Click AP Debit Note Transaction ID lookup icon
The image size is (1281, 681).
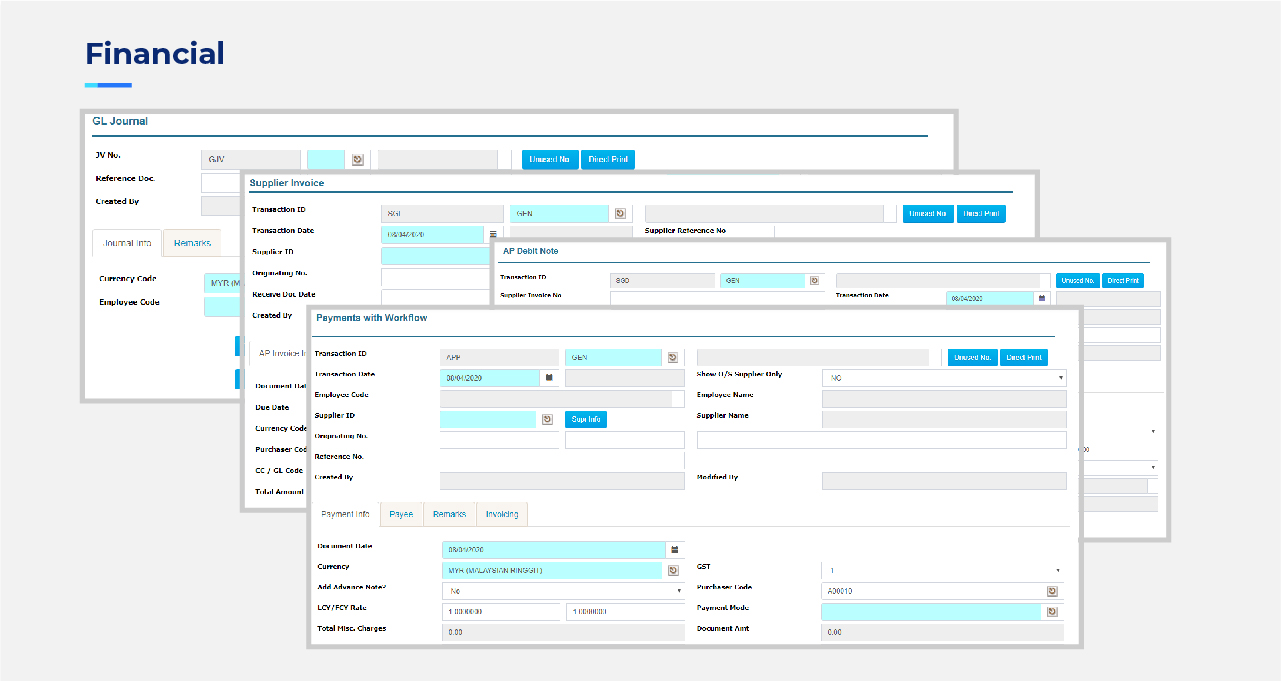(814, 281)
